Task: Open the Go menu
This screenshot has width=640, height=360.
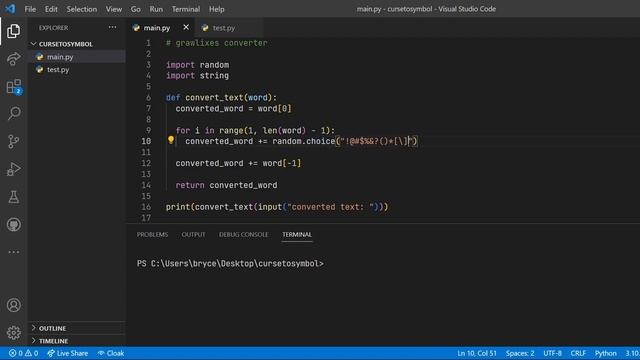Action: (x=136, y=9)
